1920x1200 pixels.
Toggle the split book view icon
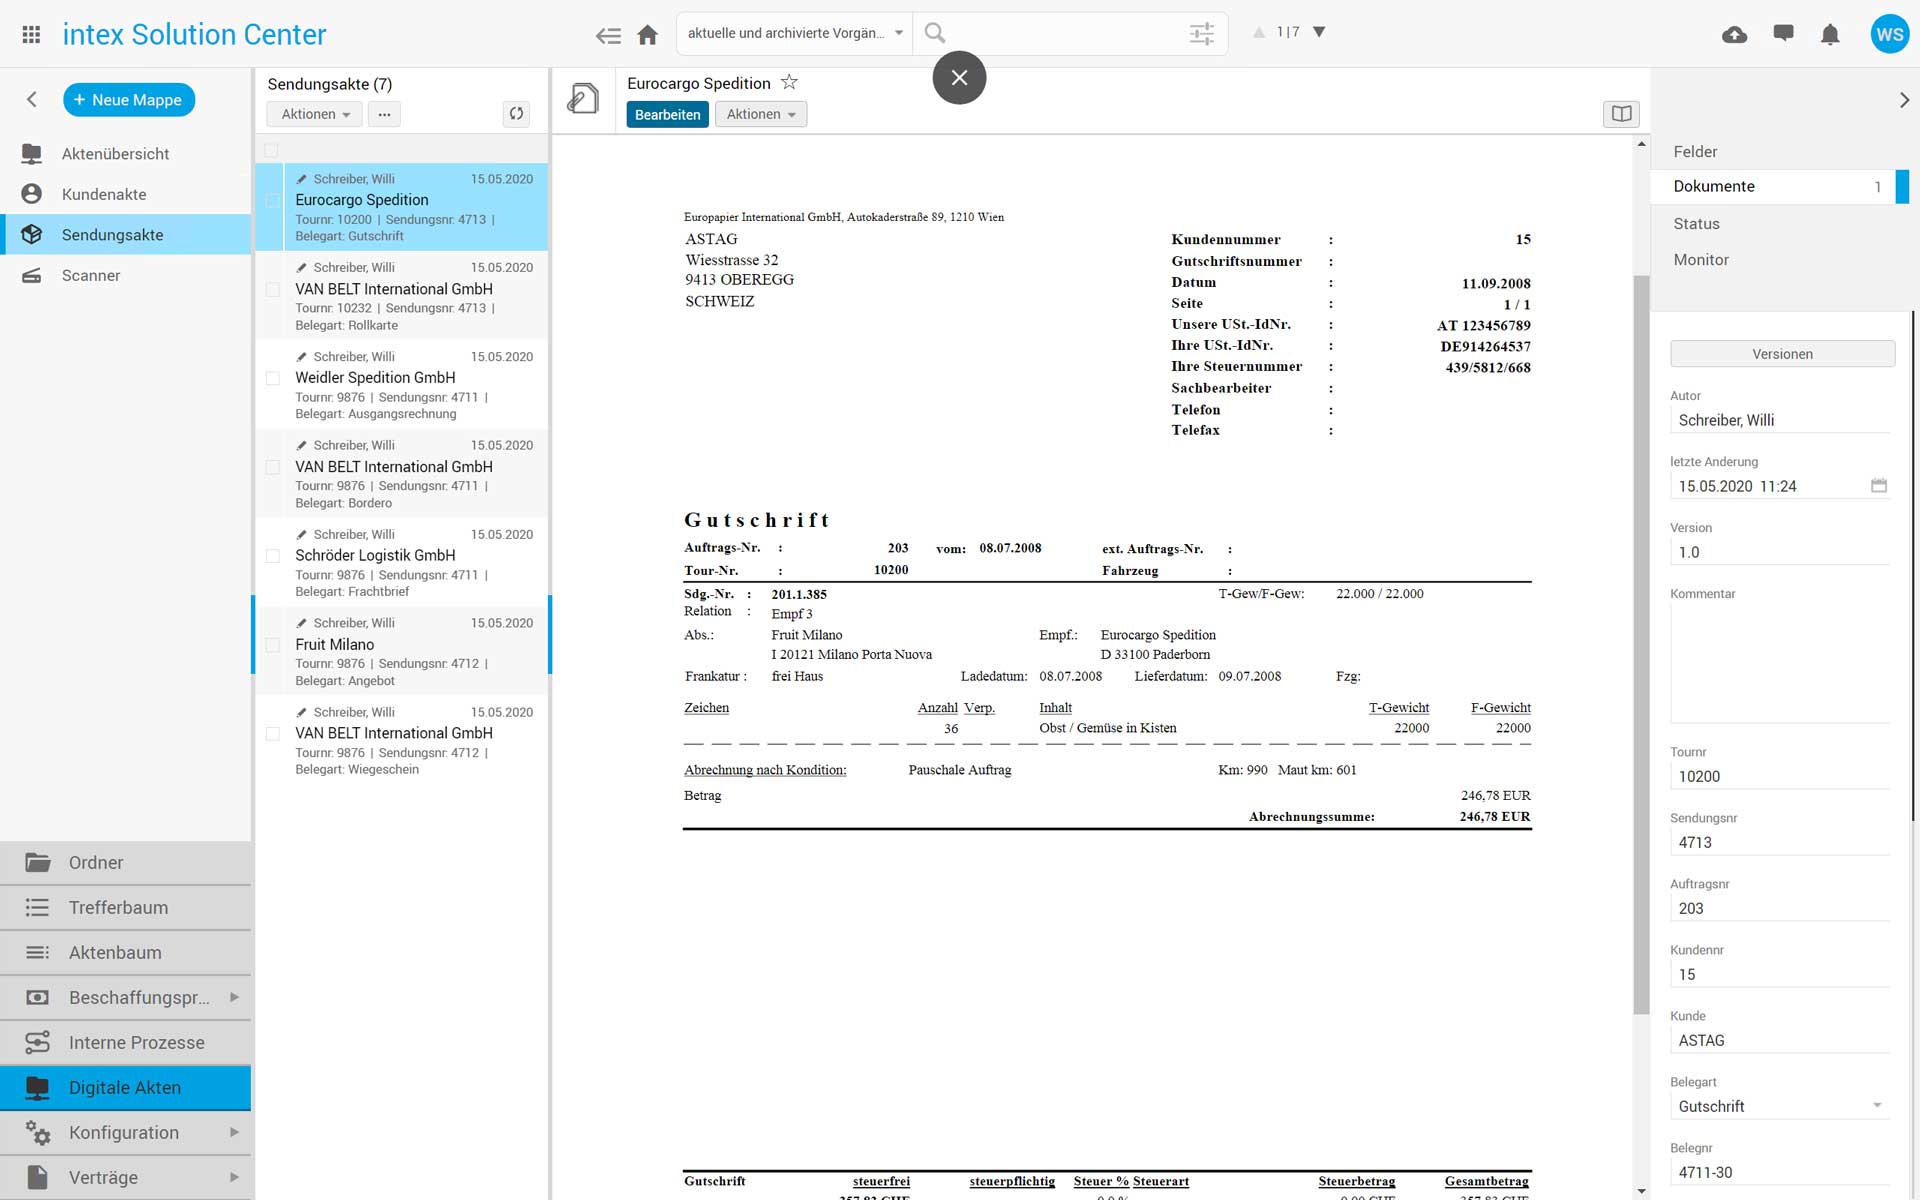(1621, 114)
